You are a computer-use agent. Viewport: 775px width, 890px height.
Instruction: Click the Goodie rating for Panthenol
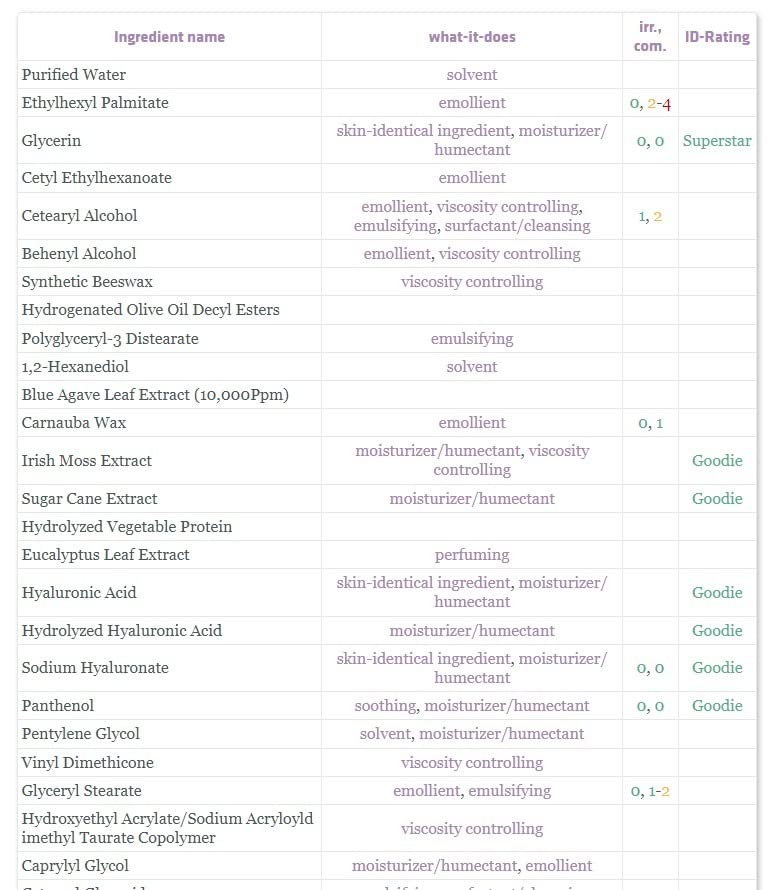[x=717, y=706]
